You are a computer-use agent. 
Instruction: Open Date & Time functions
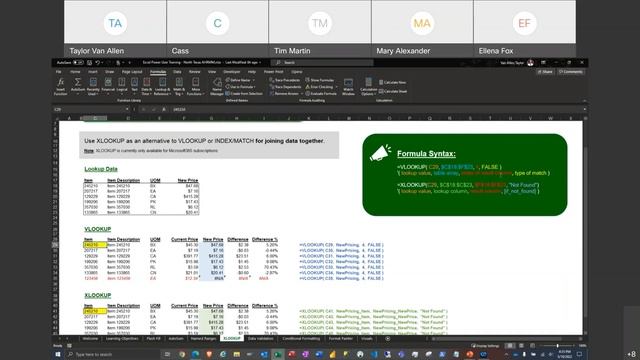[x=147, y=86]
